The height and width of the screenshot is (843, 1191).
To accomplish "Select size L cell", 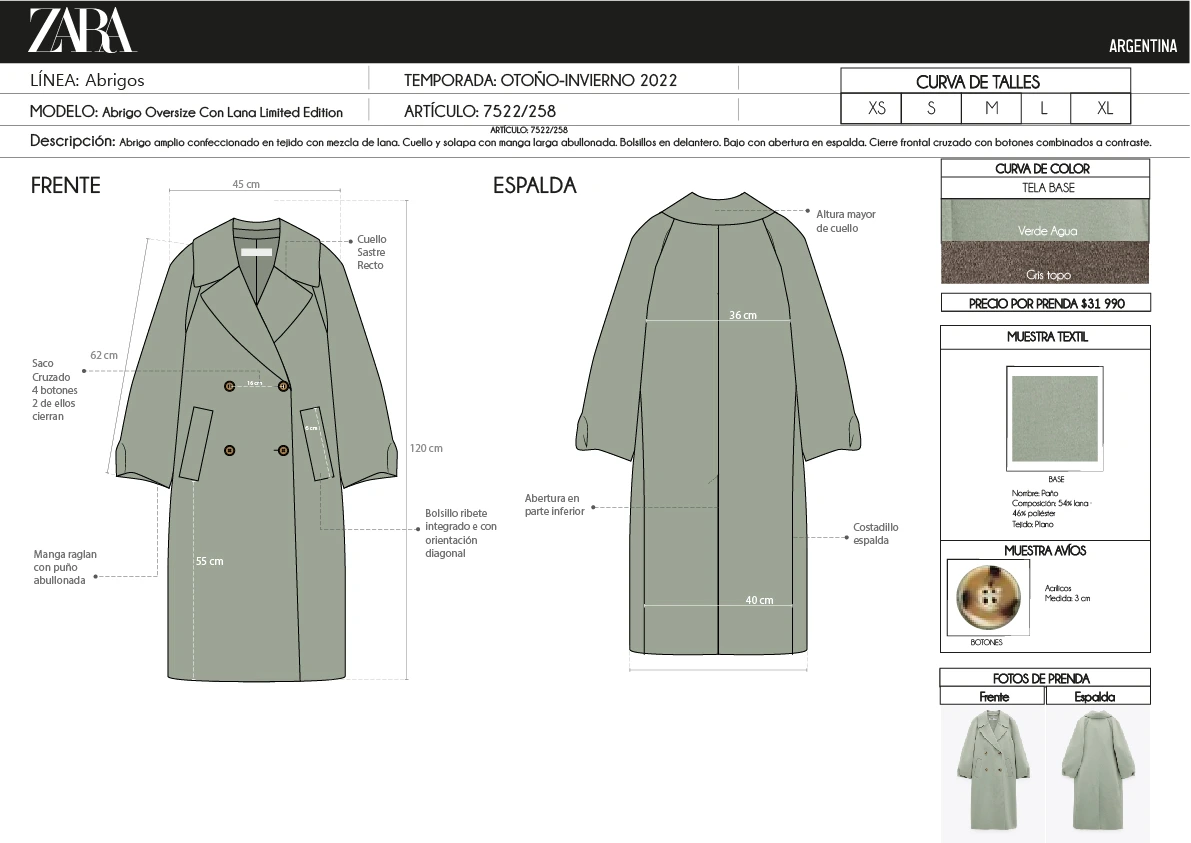I will click(x=1045, y=108).
